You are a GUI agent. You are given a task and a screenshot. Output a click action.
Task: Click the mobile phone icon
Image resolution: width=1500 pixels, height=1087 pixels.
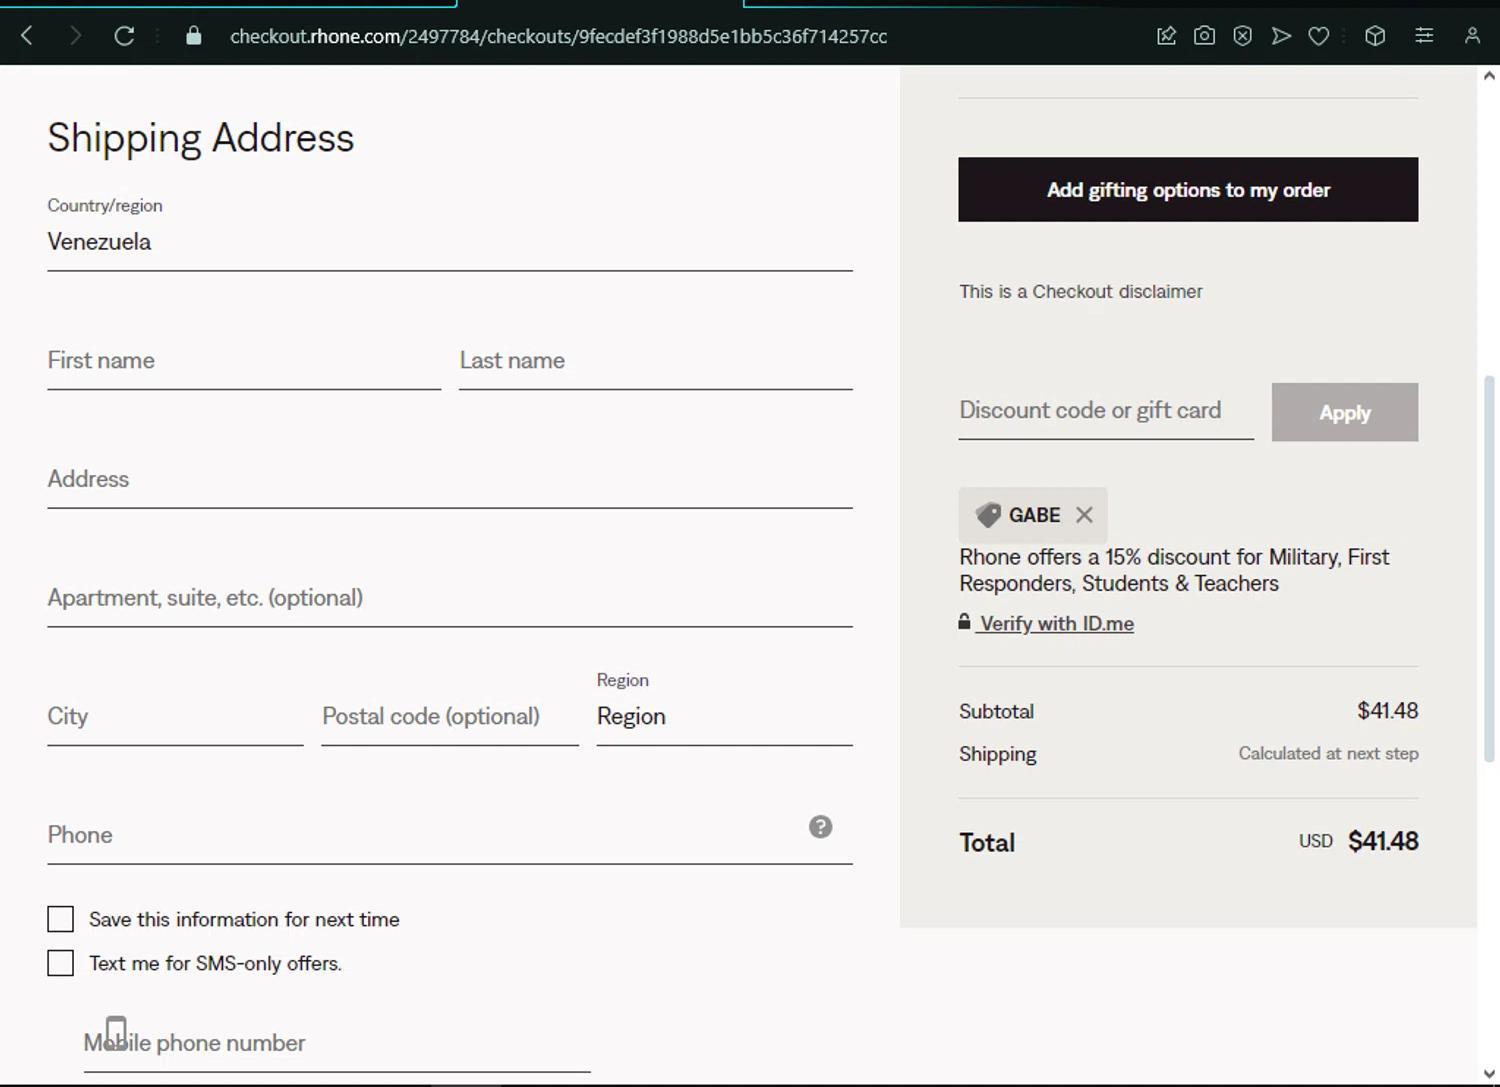[116, 1032]
